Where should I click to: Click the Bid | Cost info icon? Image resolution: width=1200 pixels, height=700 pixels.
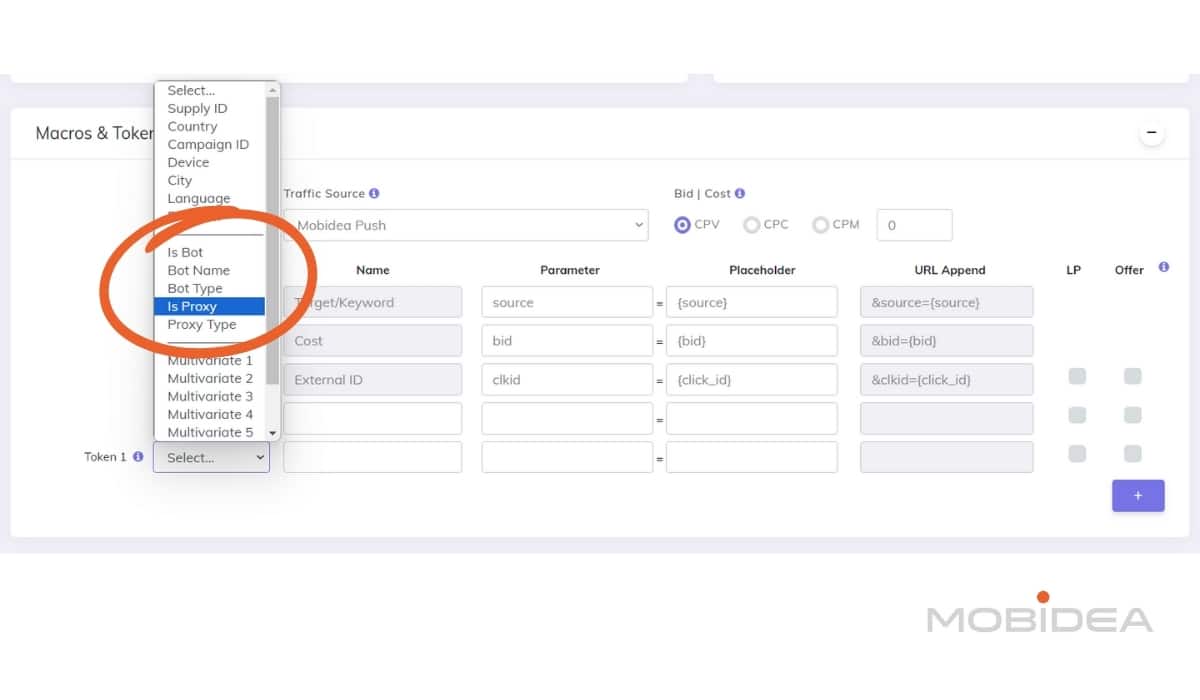(740, 194)
